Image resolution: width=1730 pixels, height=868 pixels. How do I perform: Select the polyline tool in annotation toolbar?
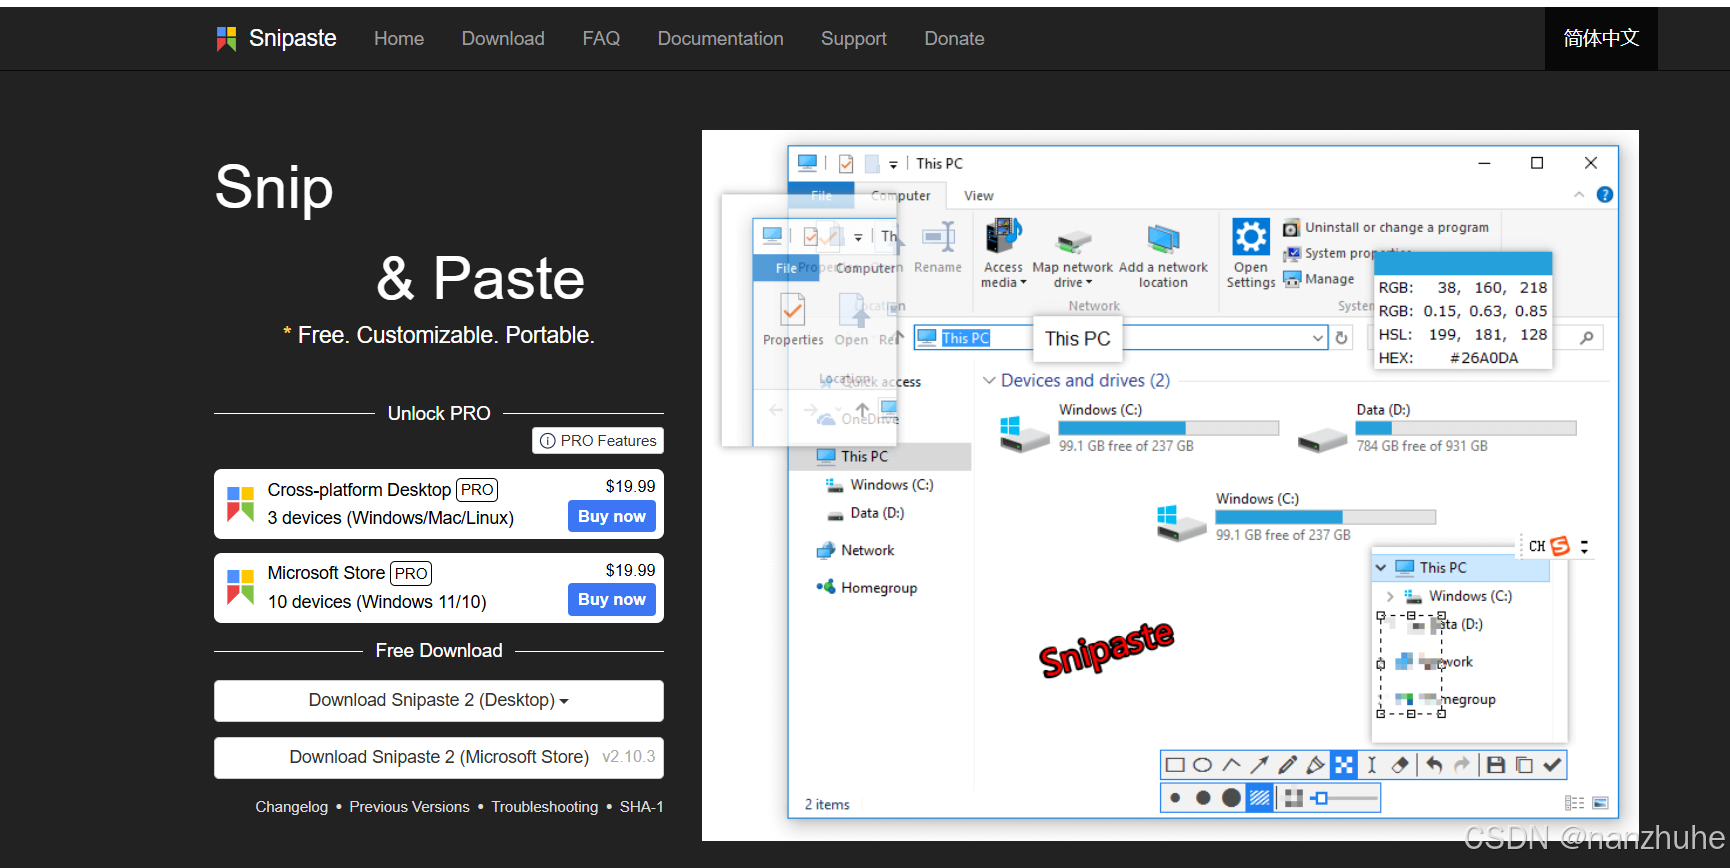point(1231,765)
